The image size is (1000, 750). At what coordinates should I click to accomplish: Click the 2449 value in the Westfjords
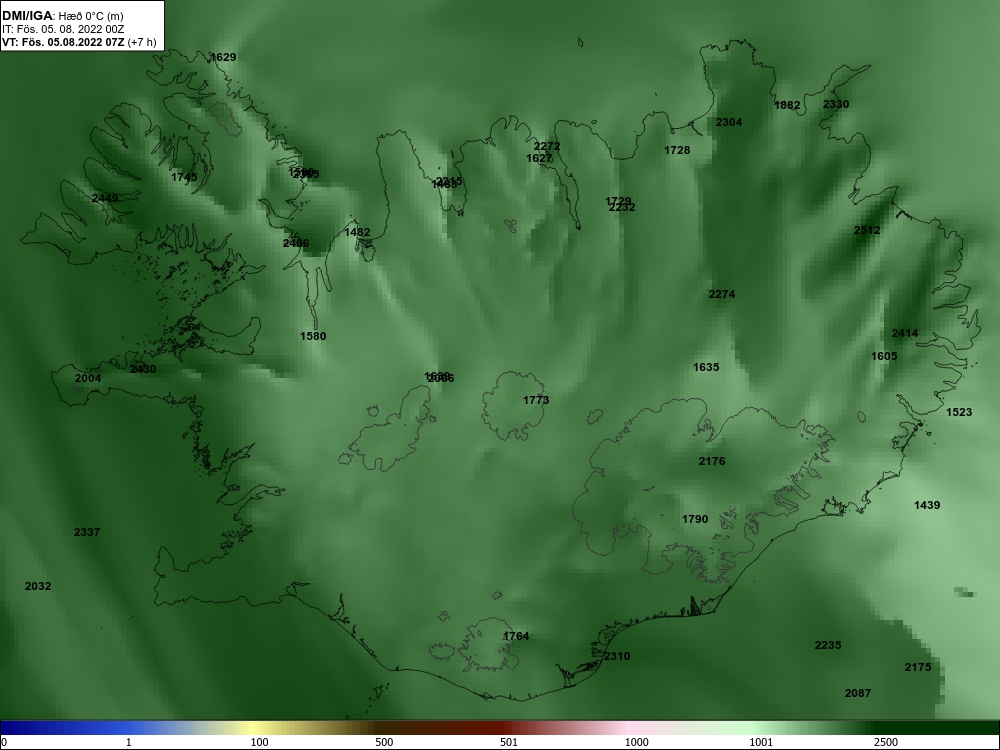[x=105, y=198]
